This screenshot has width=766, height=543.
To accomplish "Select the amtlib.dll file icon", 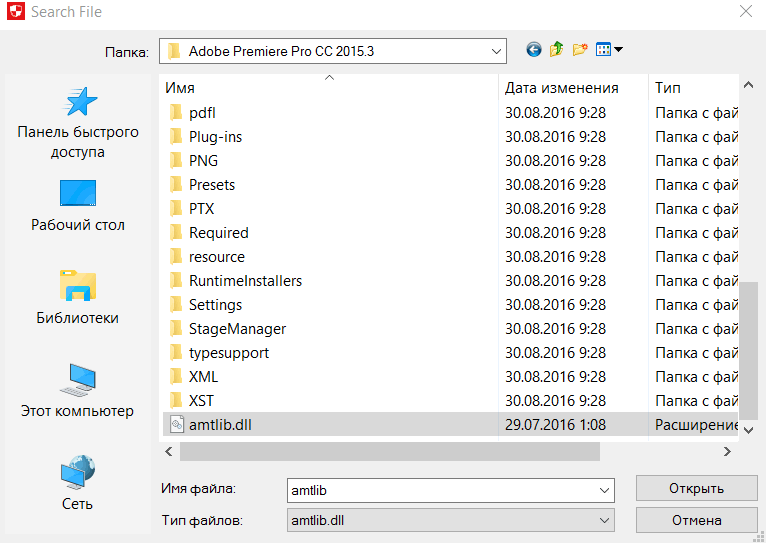I will (x=176, y=424).
